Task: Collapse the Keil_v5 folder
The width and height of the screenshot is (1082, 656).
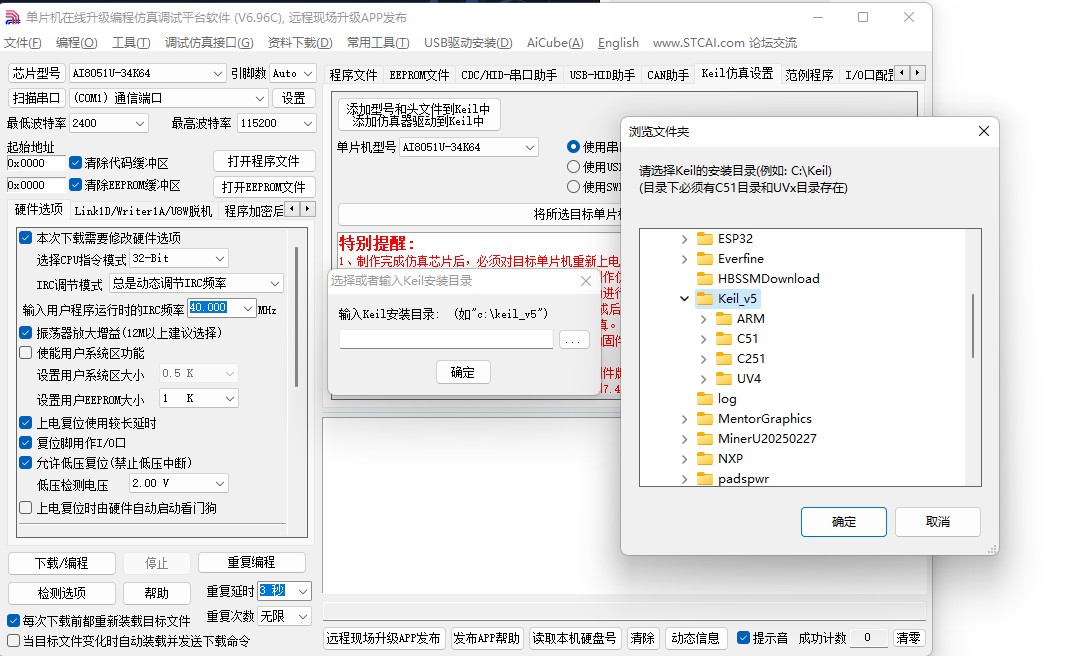Action: 684,298
